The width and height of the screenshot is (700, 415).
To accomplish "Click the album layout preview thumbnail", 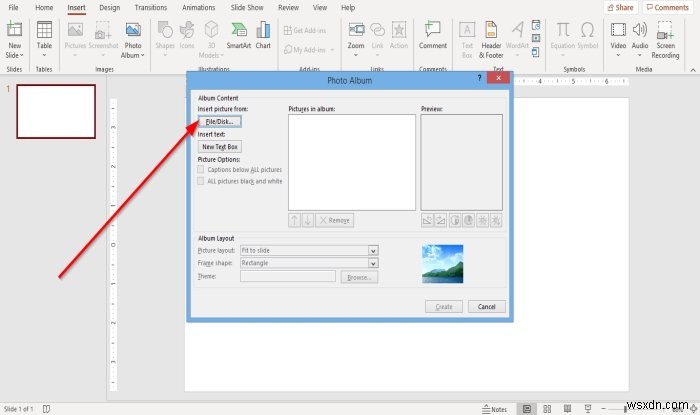I will point(442,264).
